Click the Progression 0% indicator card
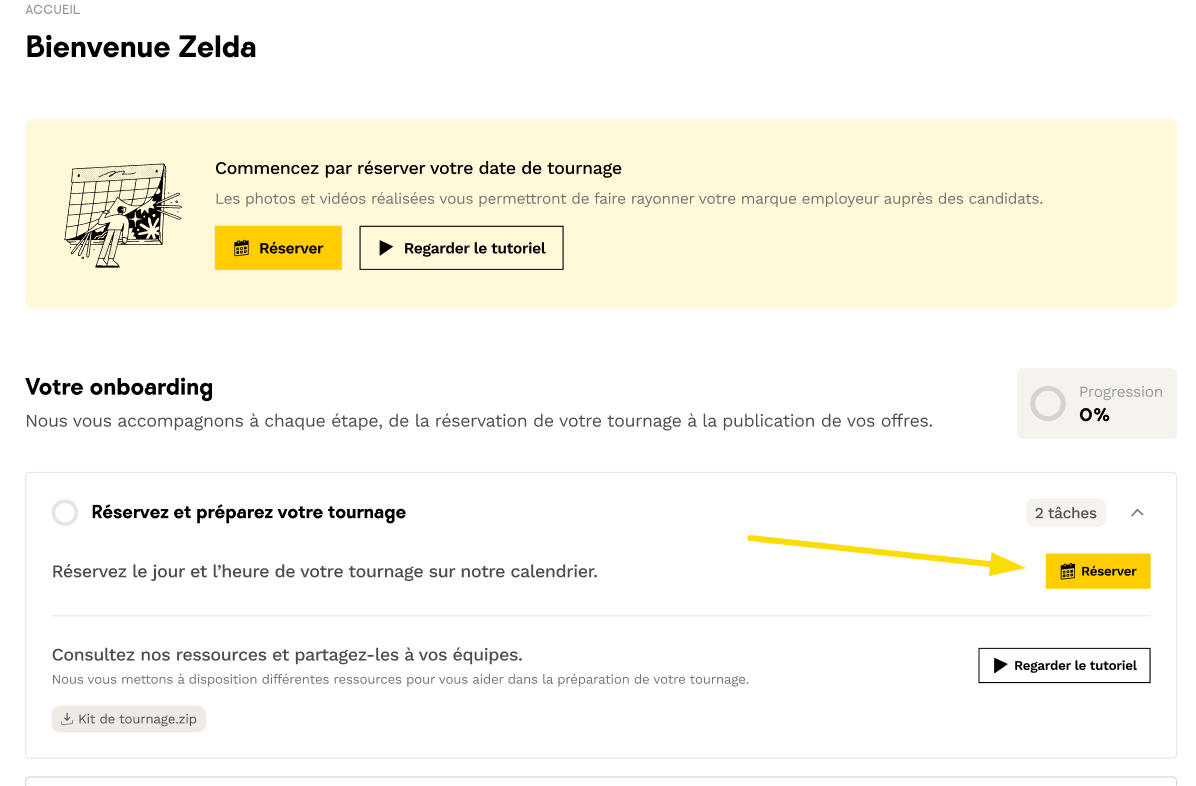The height and width of the screenshot is (786, 1196). point(1097,404)
